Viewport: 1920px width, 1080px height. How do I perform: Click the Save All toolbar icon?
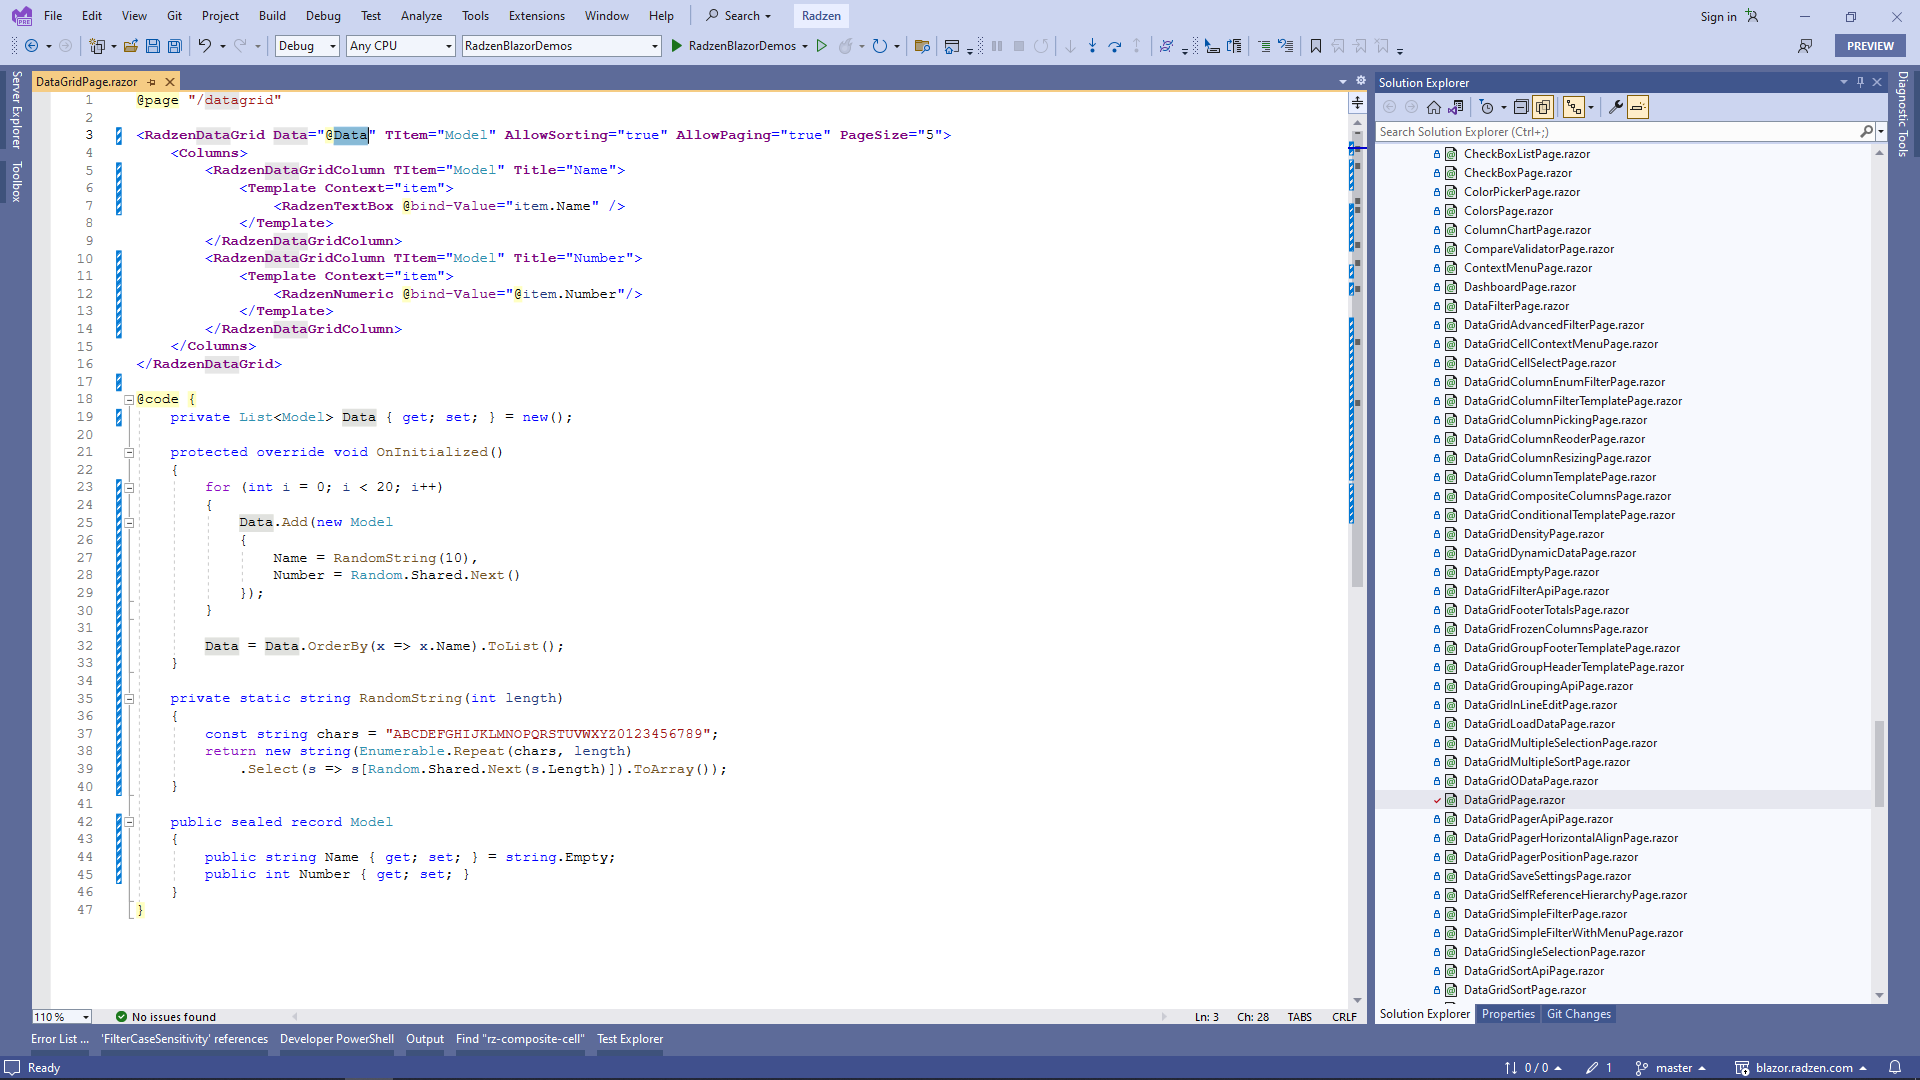[x=175, y=46]
